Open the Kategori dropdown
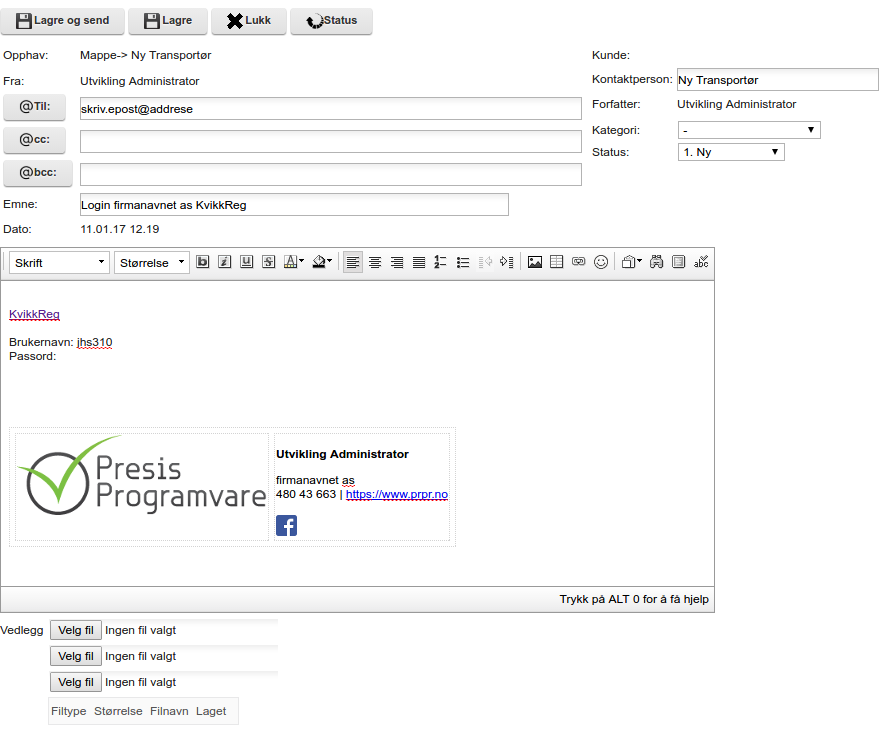This screenshot has width=883, height=753. [749, 130]
